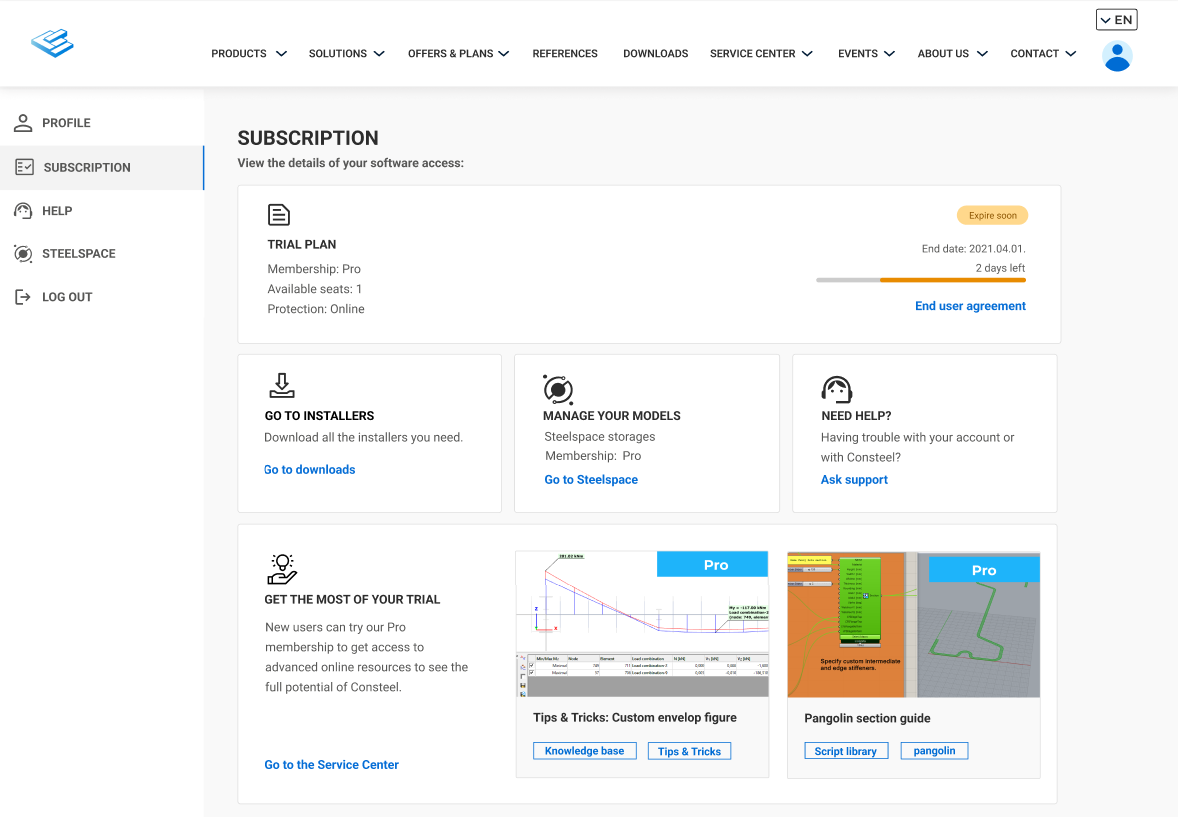
Task: Open the Pangolin section guide thumbnail
Action: tap(914, 625)
